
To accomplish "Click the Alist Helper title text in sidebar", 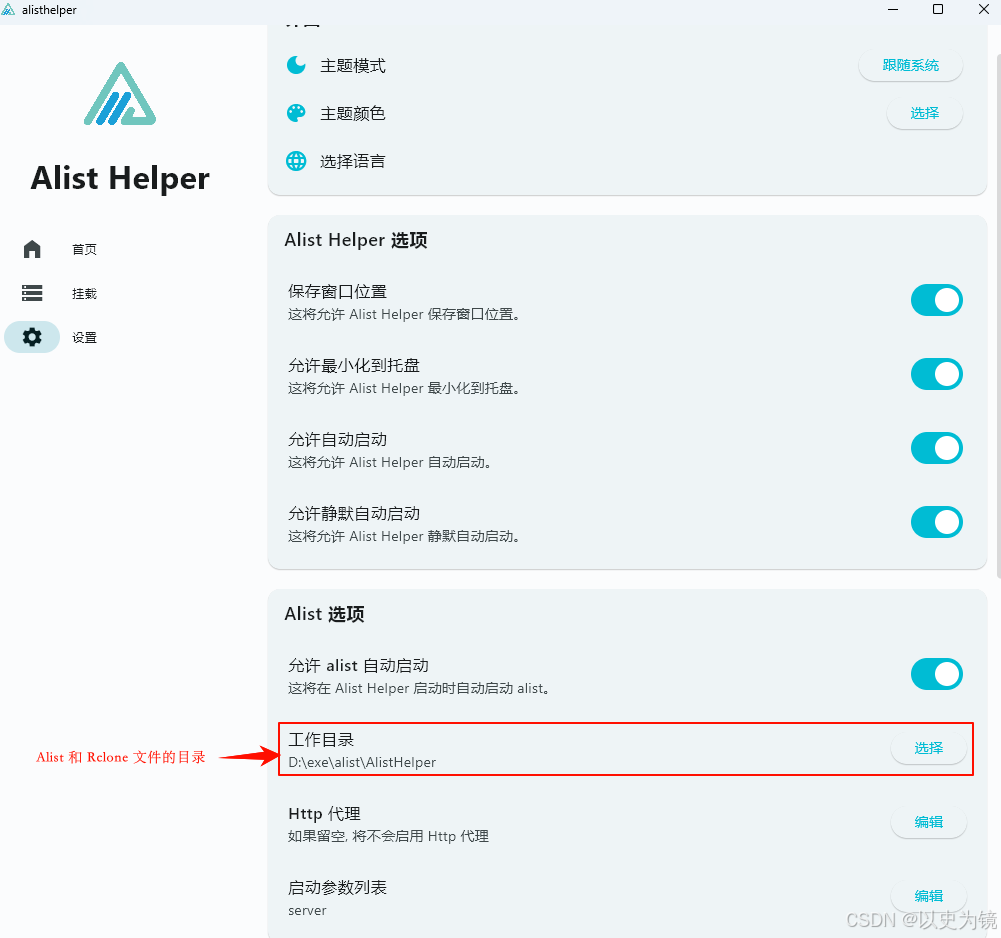I will [x=120, y=178].
